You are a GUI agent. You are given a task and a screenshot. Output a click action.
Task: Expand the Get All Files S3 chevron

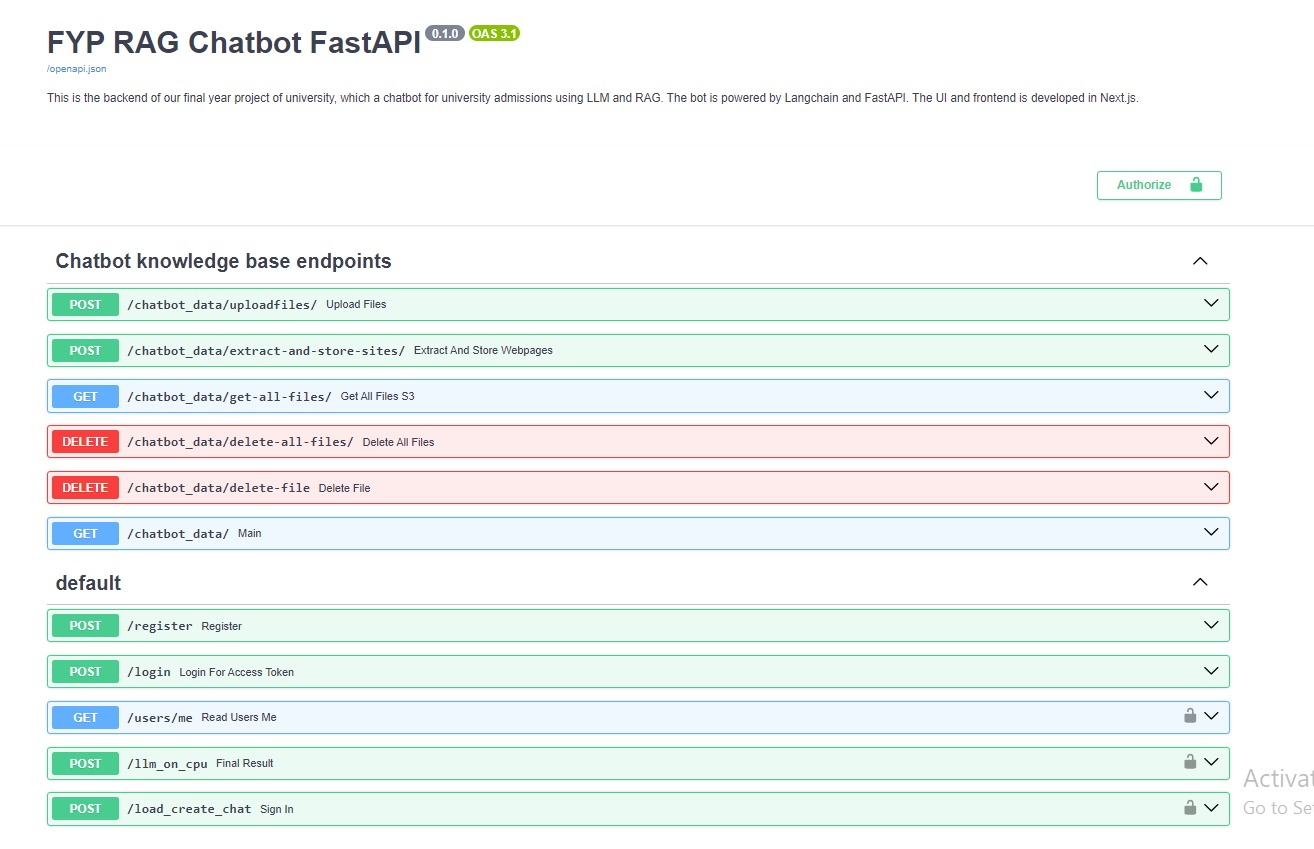[x=1211, y=395]
